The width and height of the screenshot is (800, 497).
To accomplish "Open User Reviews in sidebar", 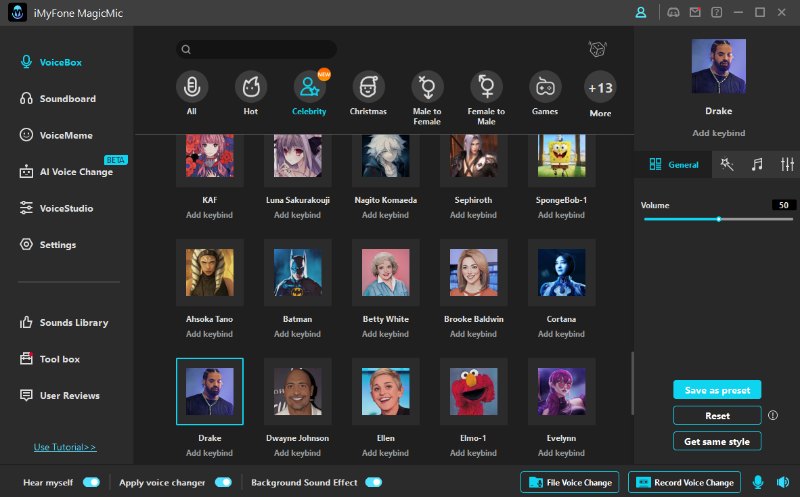I will tap(60, 395).
